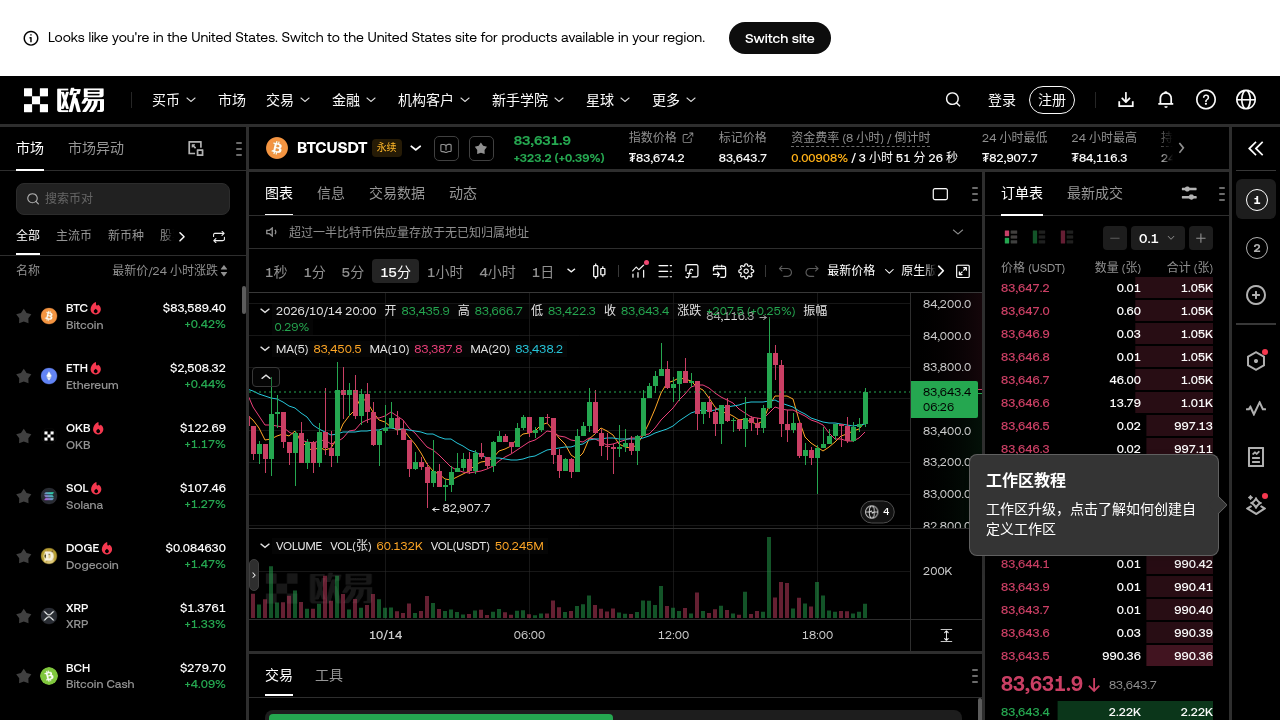
Task: Click the 登录 login link
Action: [x=1002, y=100]
